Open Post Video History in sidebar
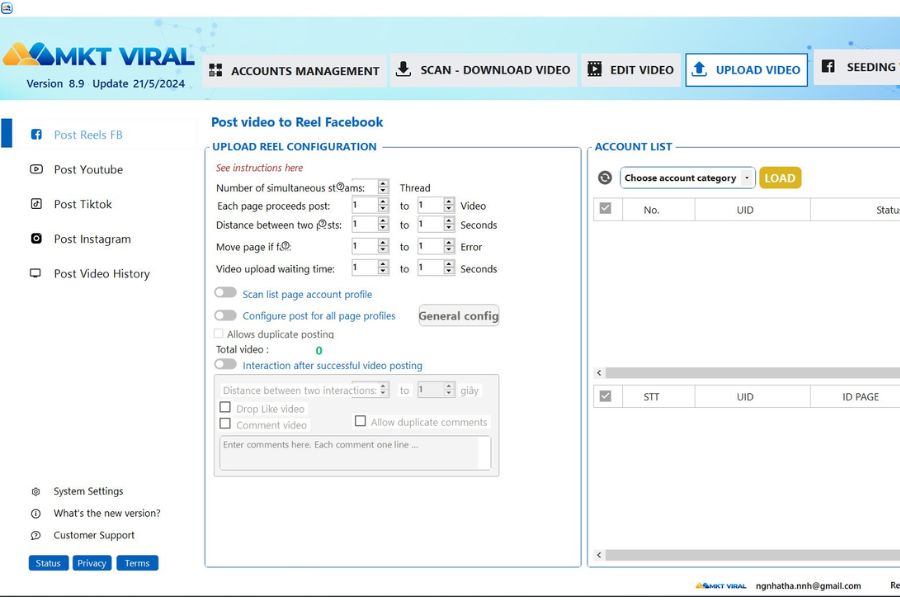Screen dimensions: 900x600 click(x=102, y=273)
